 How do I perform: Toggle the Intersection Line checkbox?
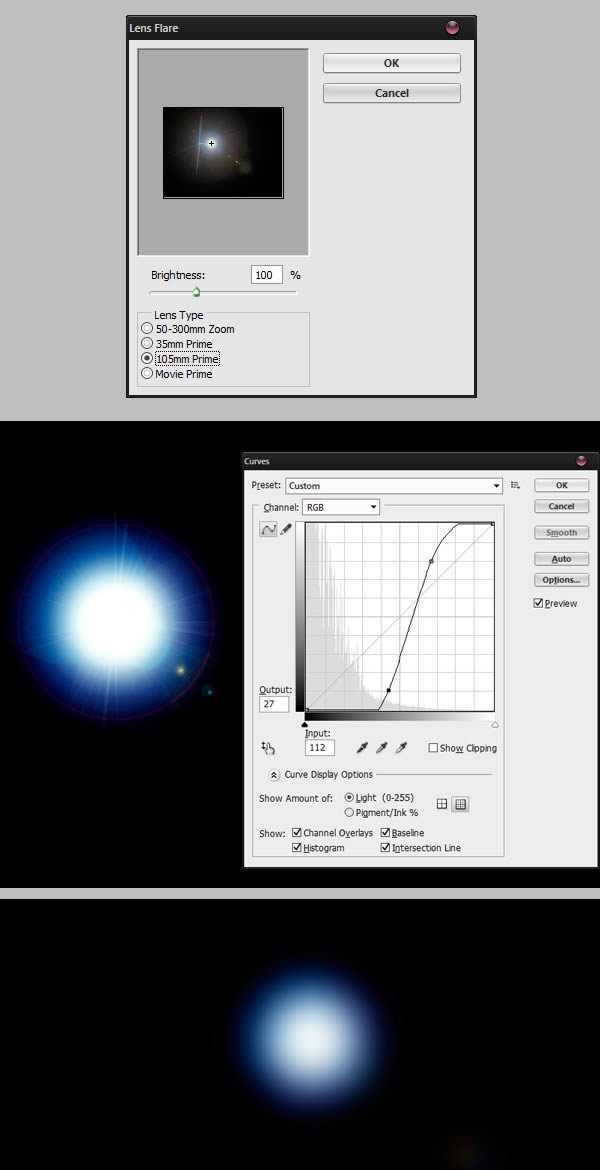(385, 848)
